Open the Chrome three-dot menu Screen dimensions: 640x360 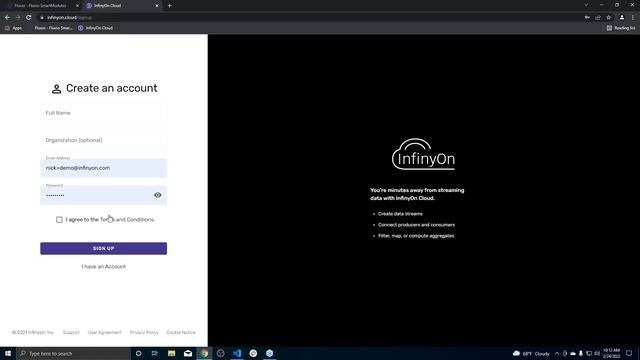633,18
